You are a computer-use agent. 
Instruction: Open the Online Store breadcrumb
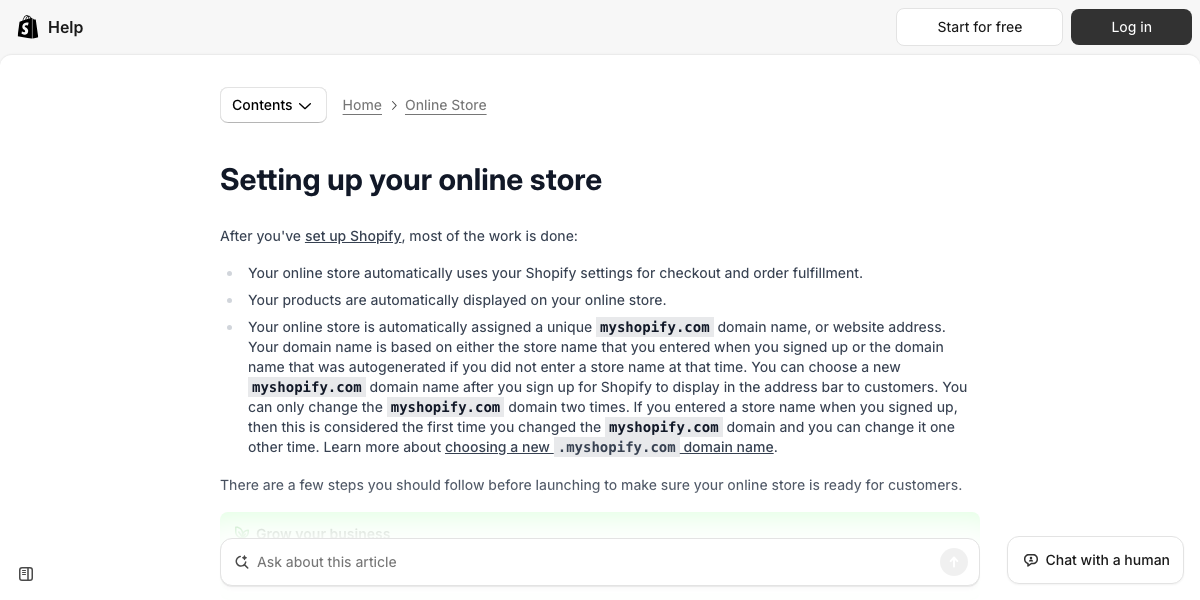[x=446, y=105]
